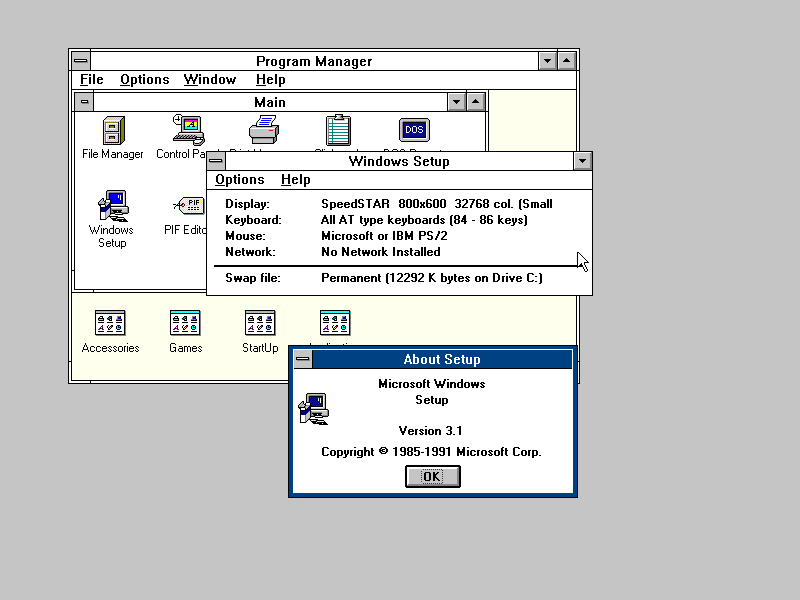Open the Accessories program group icon
The height and width of the screenshot is (600, 800).
tap(110, 323)
